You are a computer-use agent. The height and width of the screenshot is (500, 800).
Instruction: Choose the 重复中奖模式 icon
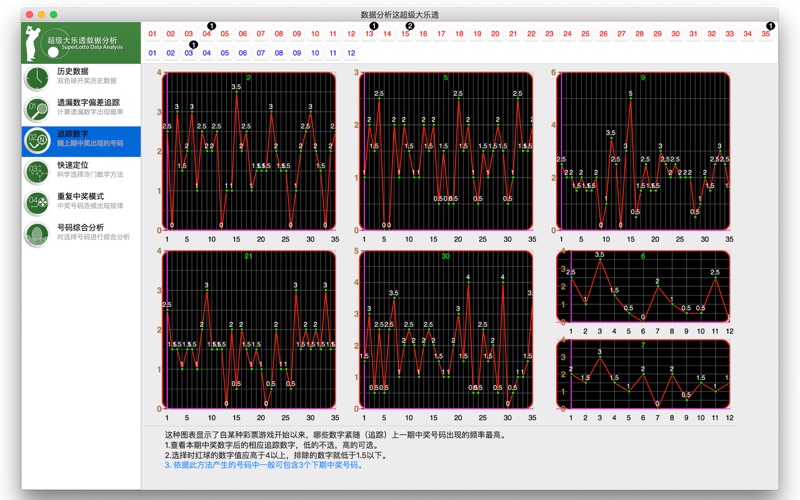[x=37, y=203]
